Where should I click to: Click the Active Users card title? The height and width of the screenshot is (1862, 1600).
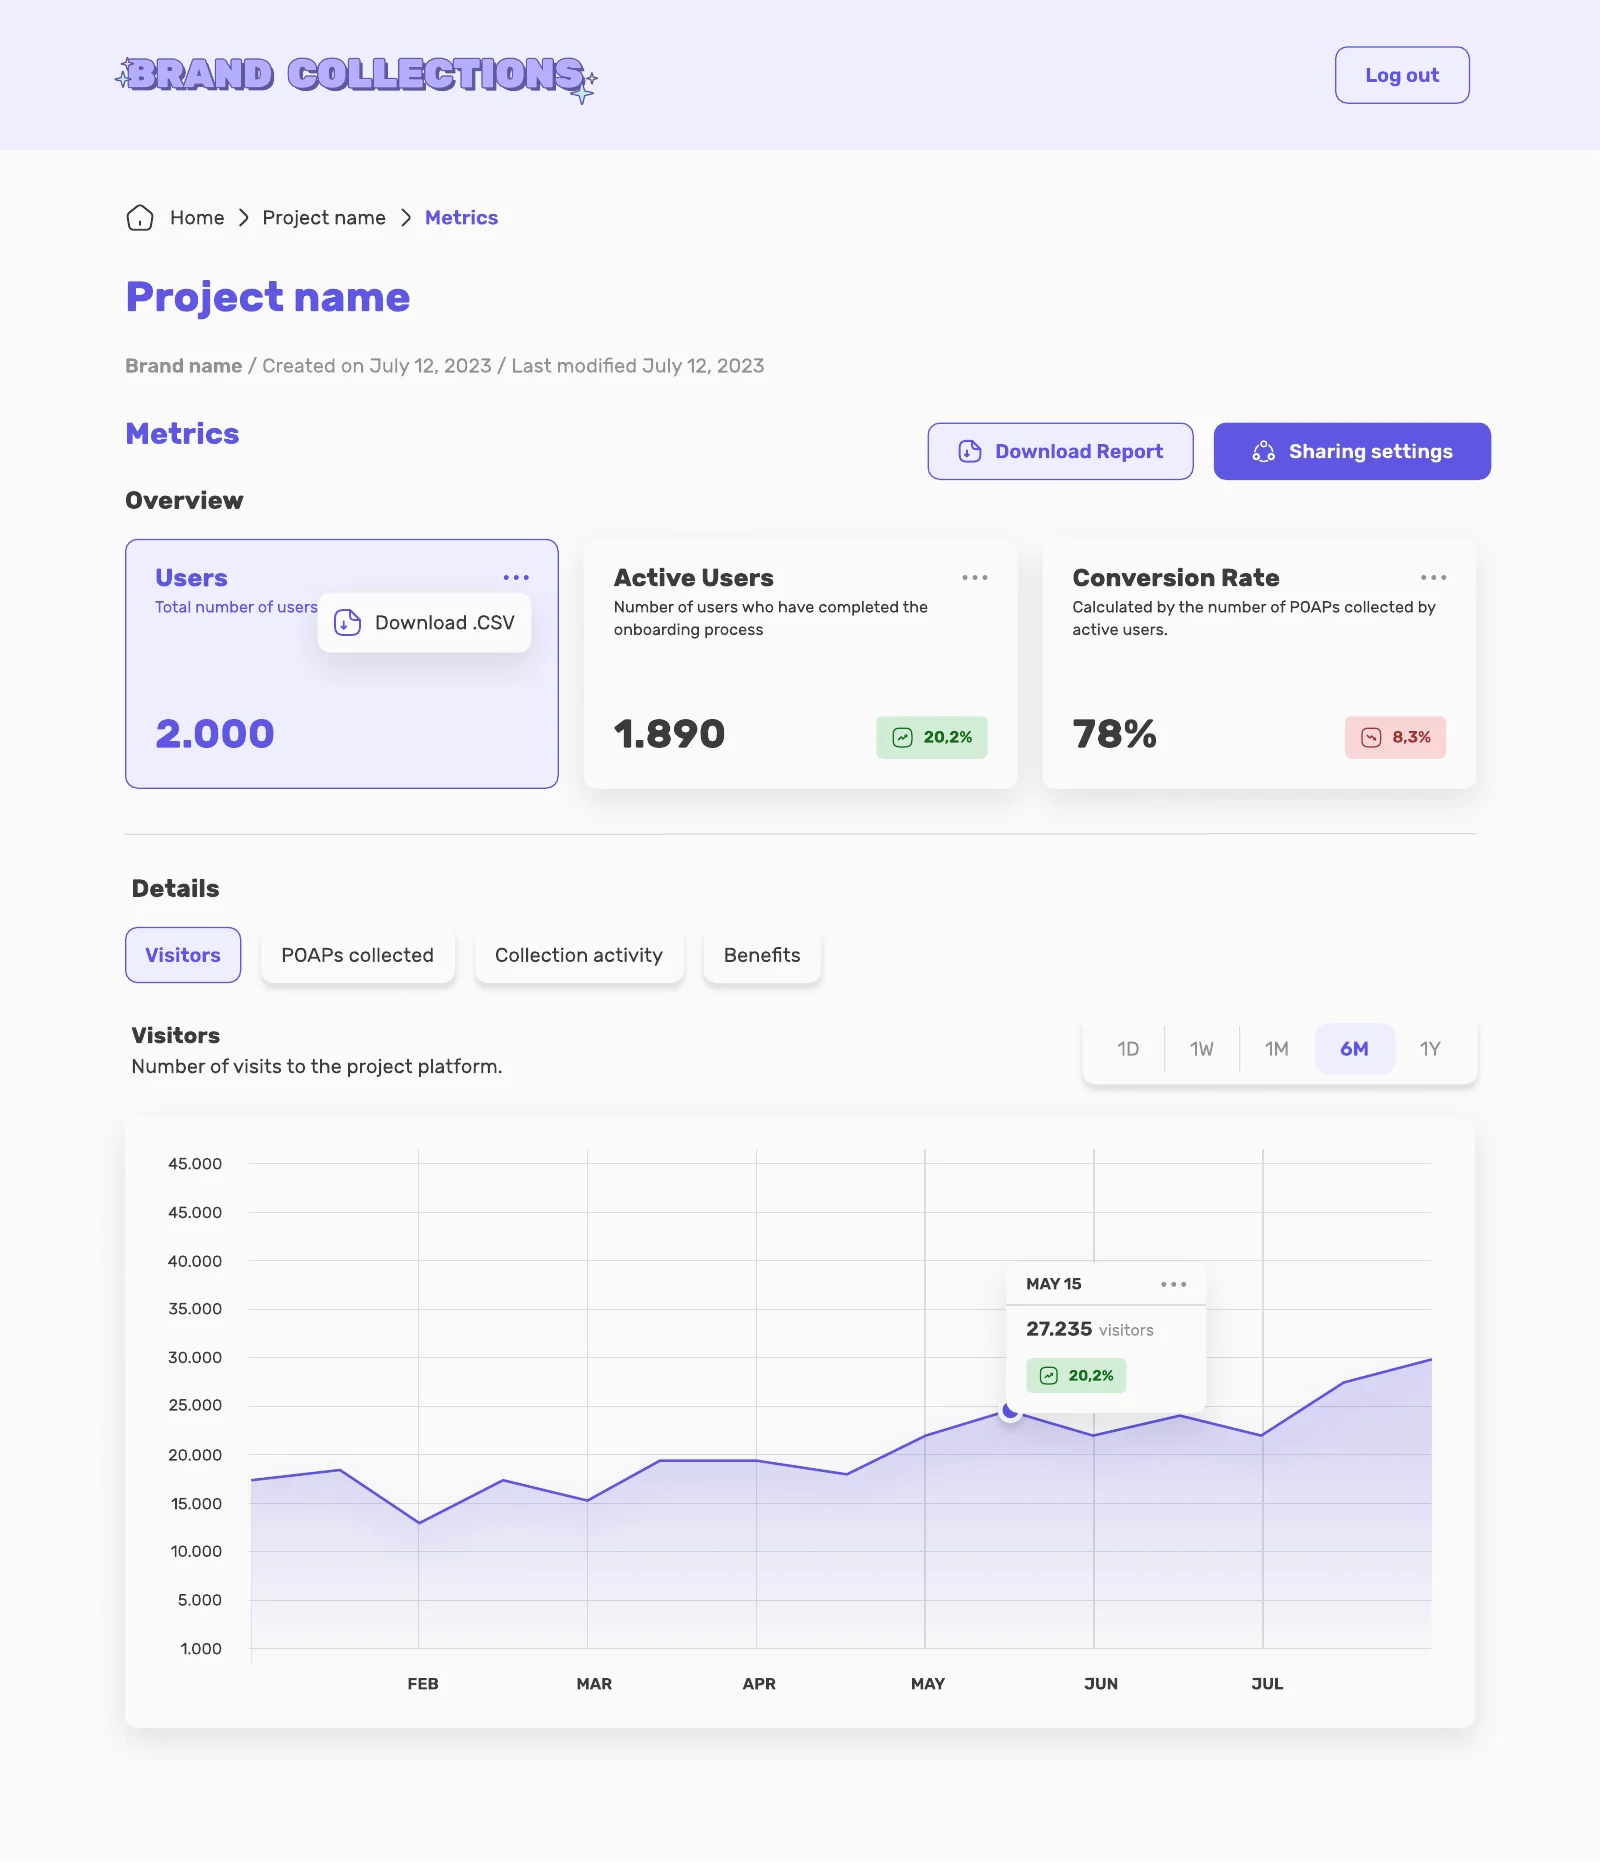(694, 578)
